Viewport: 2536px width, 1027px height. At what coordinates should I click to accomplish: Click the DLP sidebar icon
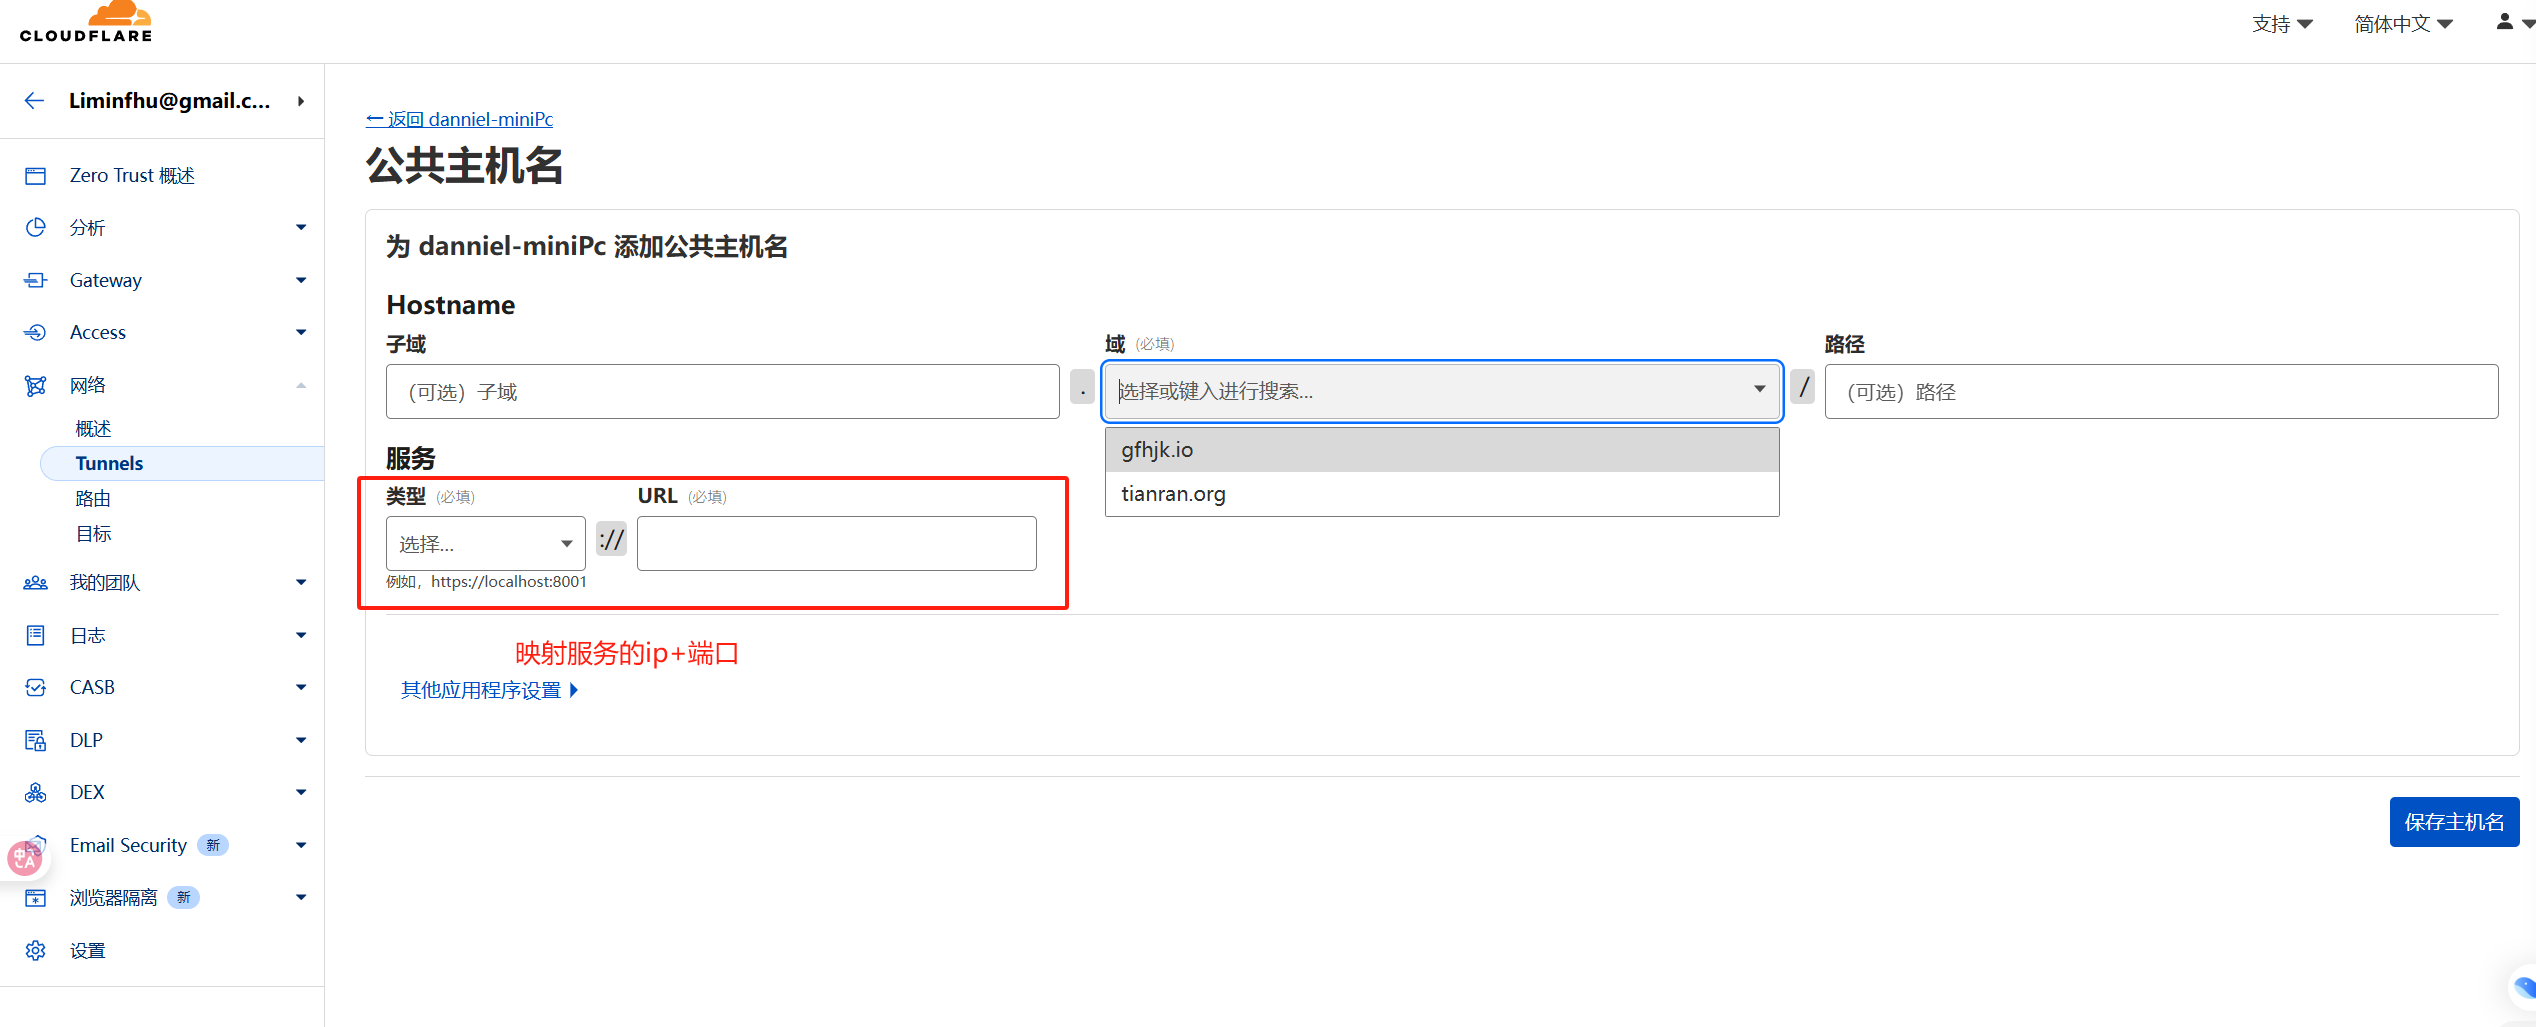coord(35,740)
